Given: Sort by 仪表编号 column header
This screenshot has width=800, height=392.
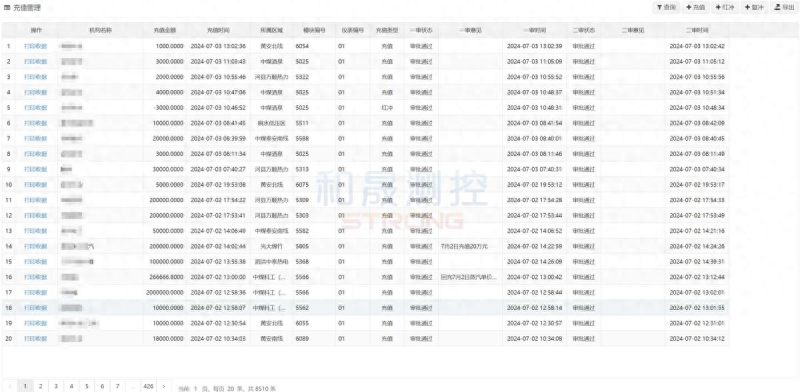Looking at the screenshot, I should pos(353,30).
